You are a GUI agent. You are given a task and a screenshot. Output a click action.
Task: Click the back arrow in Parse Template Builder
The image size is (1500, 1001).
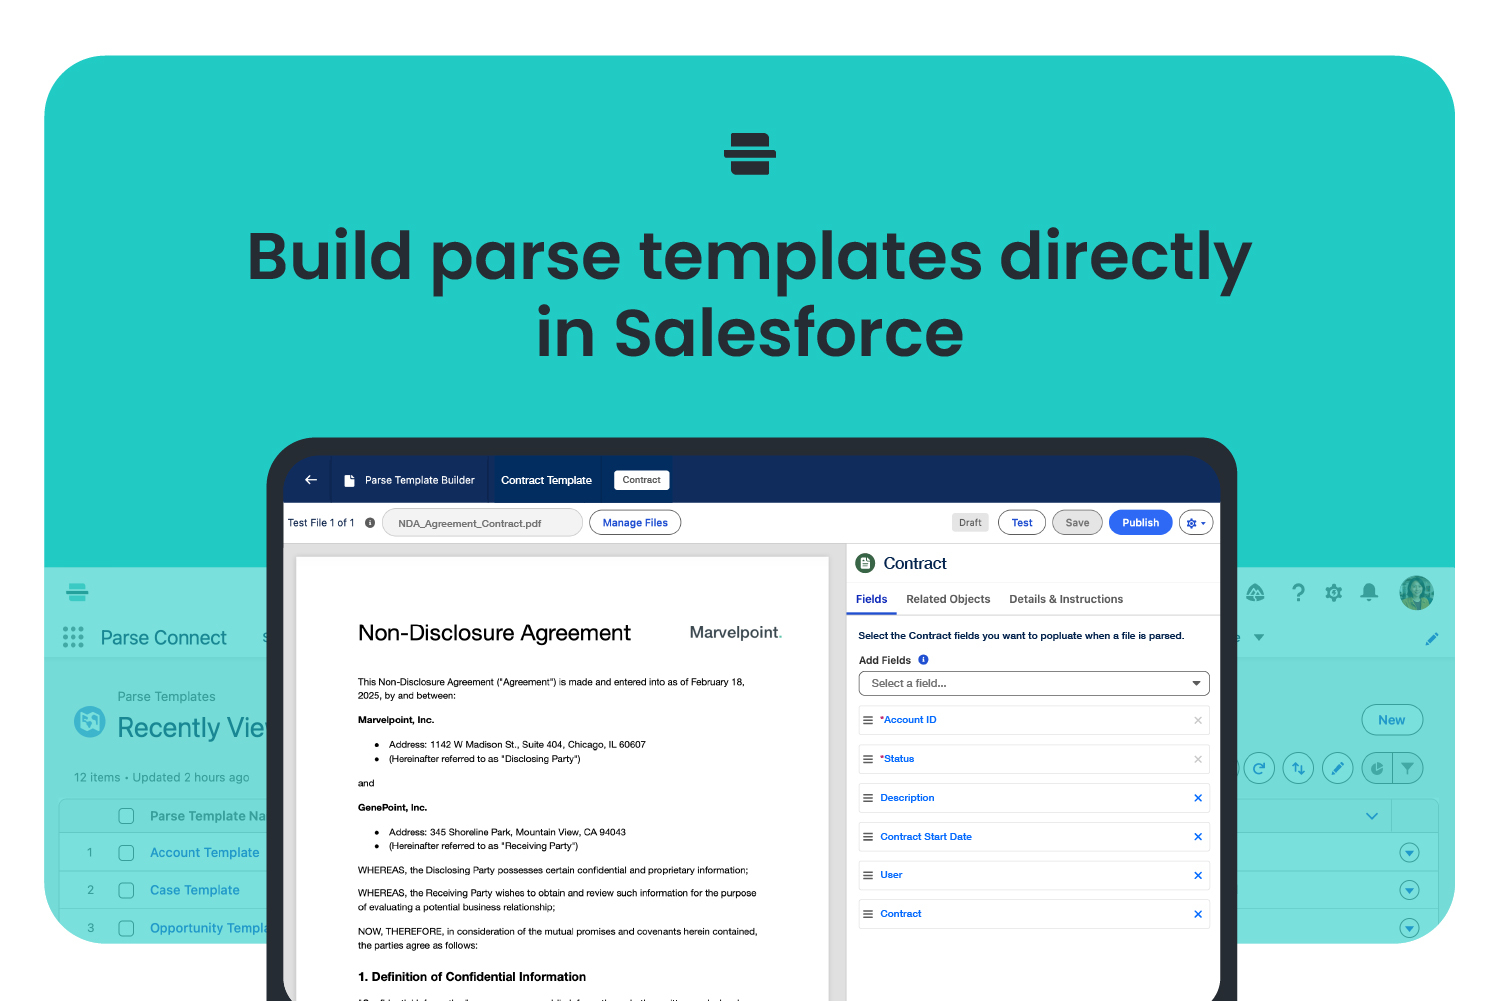(311, 480)
